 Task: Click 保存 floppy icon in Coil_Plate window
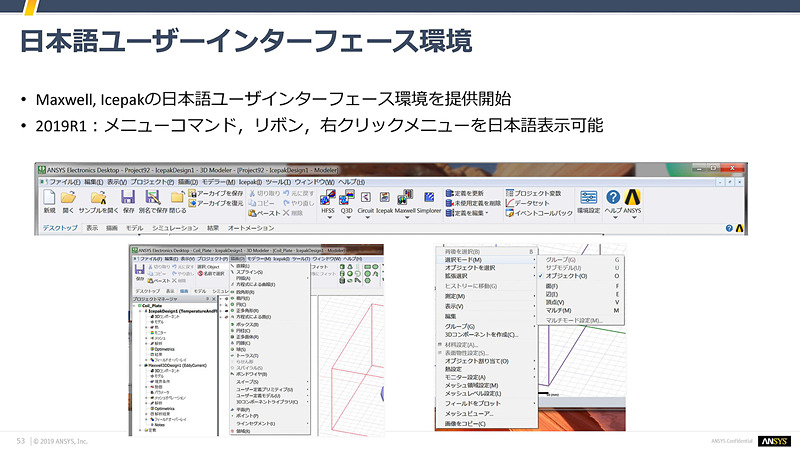click(x=139, y=269)
